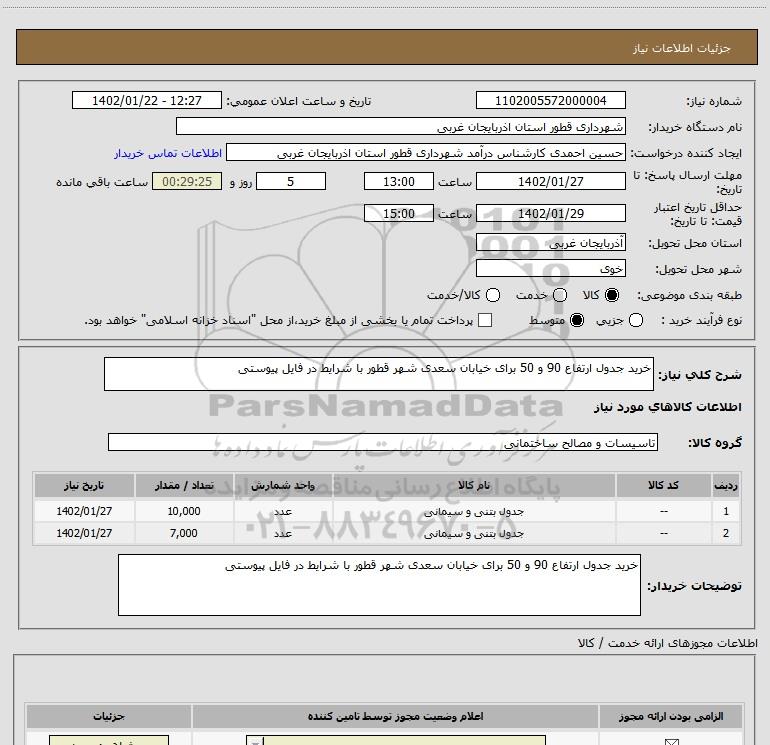Click remaining days field showing 5
Viewport: 770px width, 745px height.
click(291, 181)
